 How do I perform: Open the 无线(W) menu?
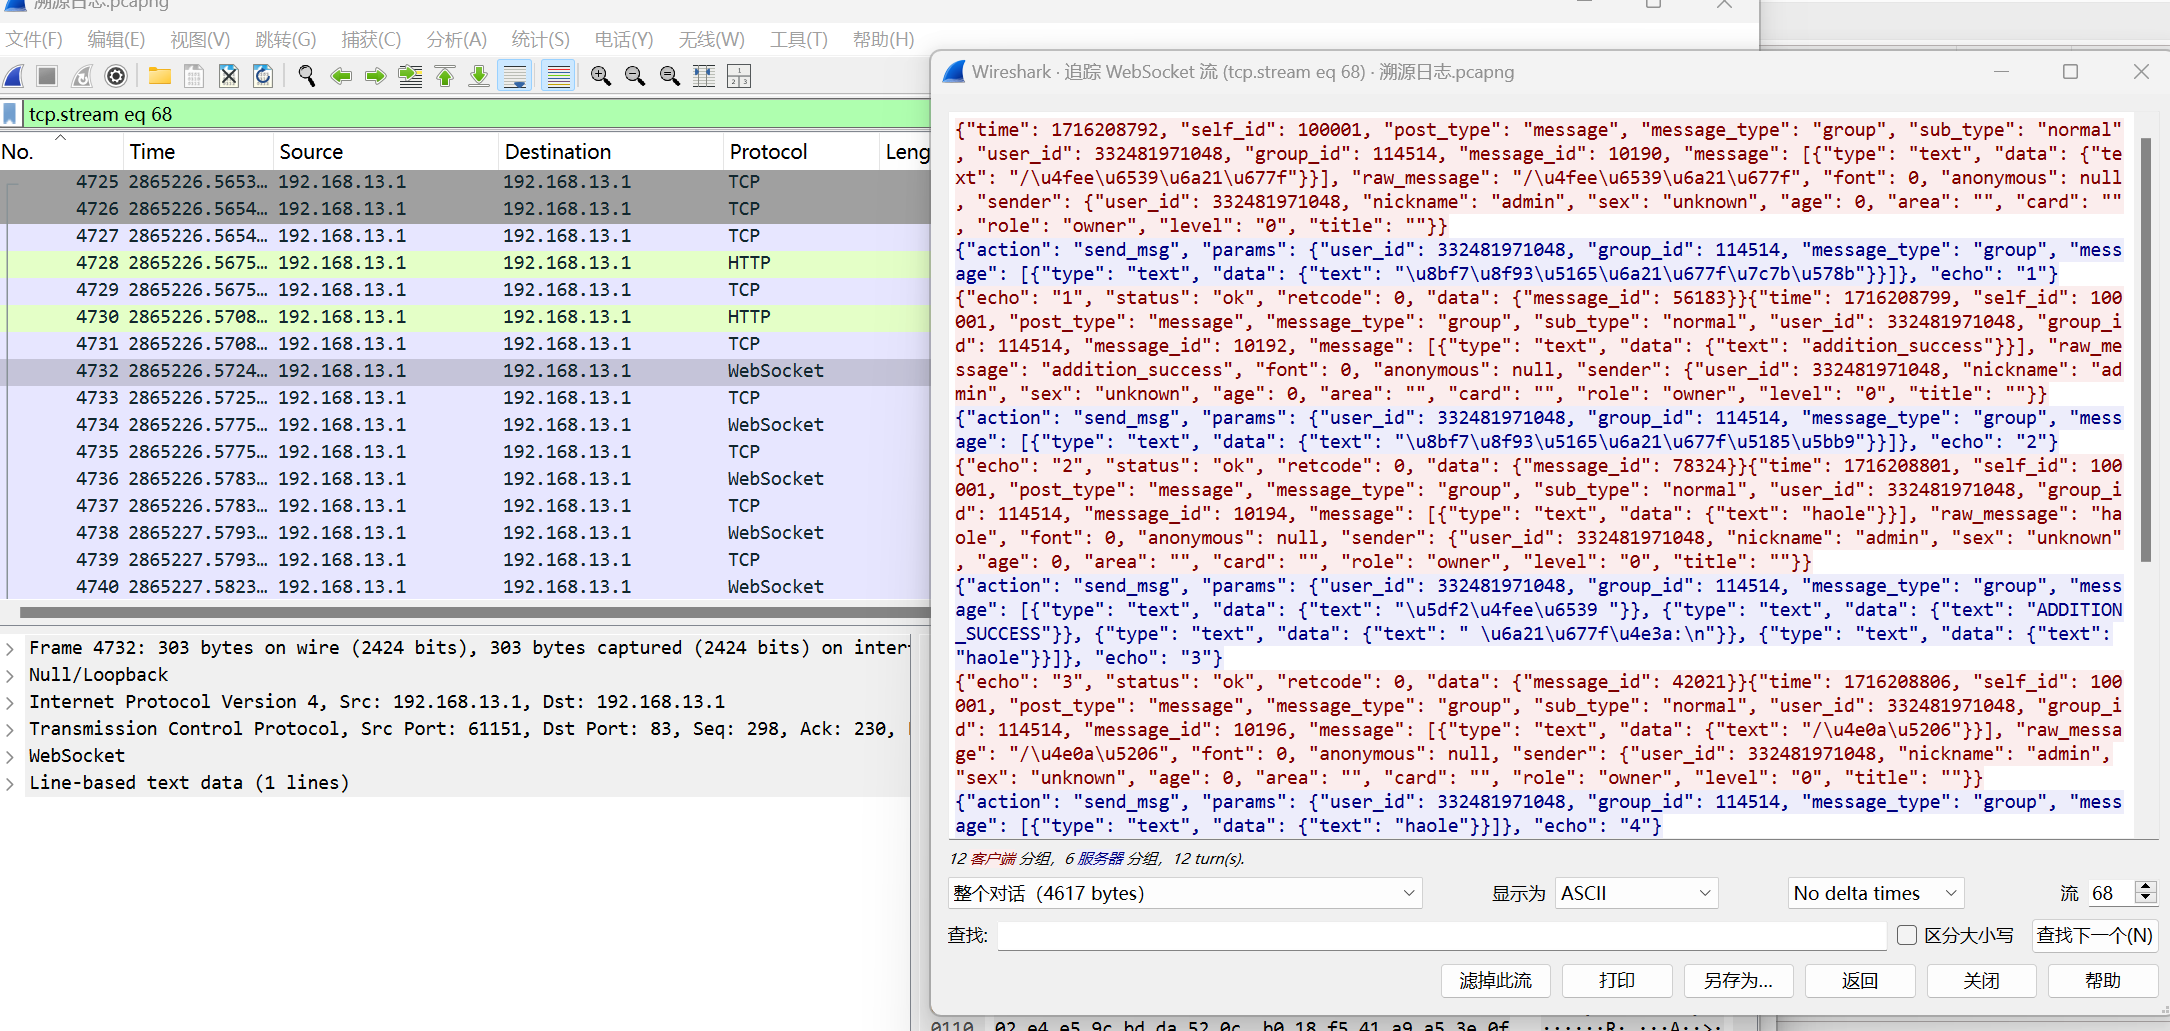click(711, 39)
